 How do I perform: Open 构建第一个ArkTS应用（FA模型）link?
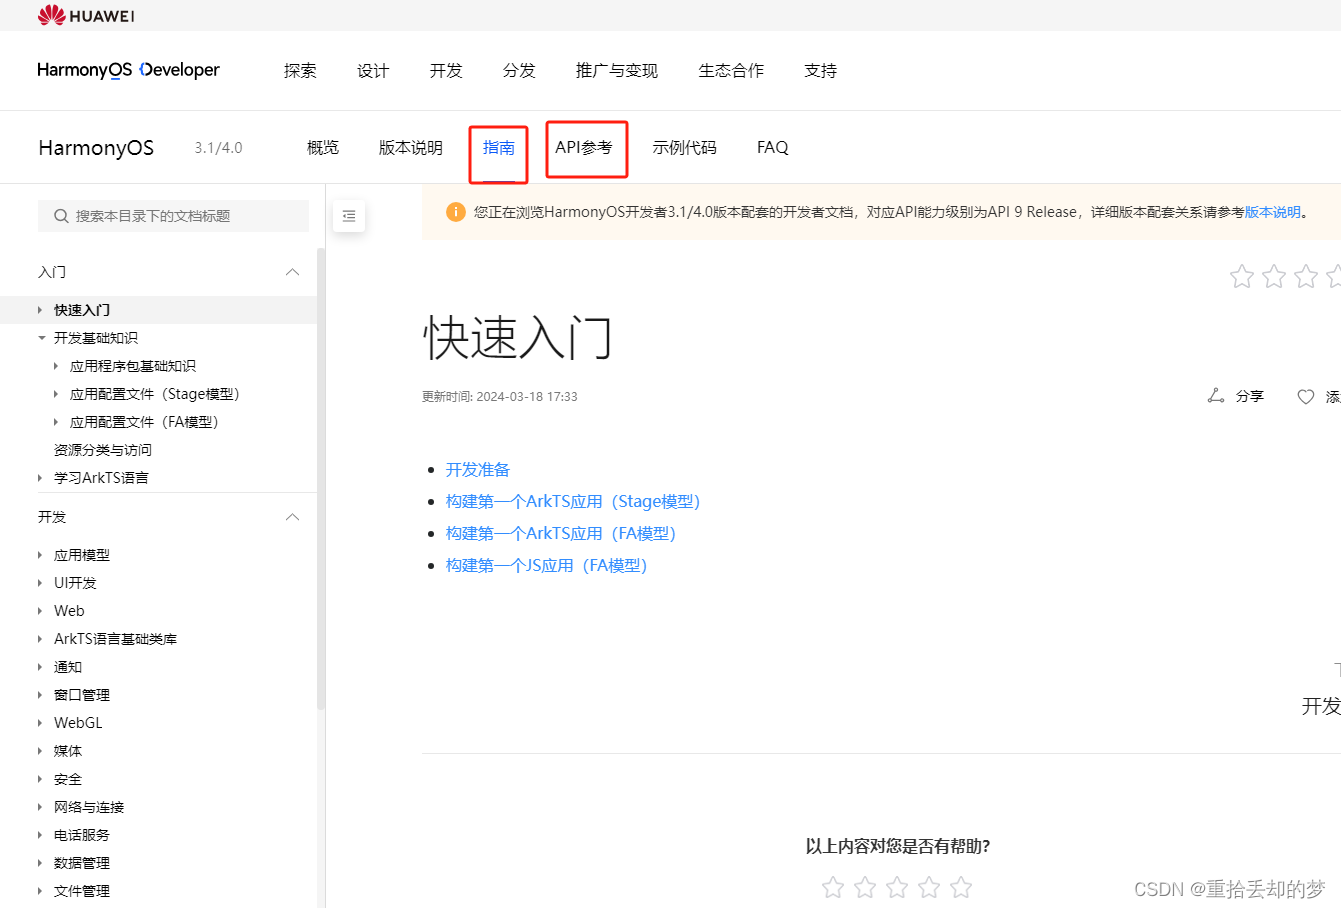pos(561,533)
